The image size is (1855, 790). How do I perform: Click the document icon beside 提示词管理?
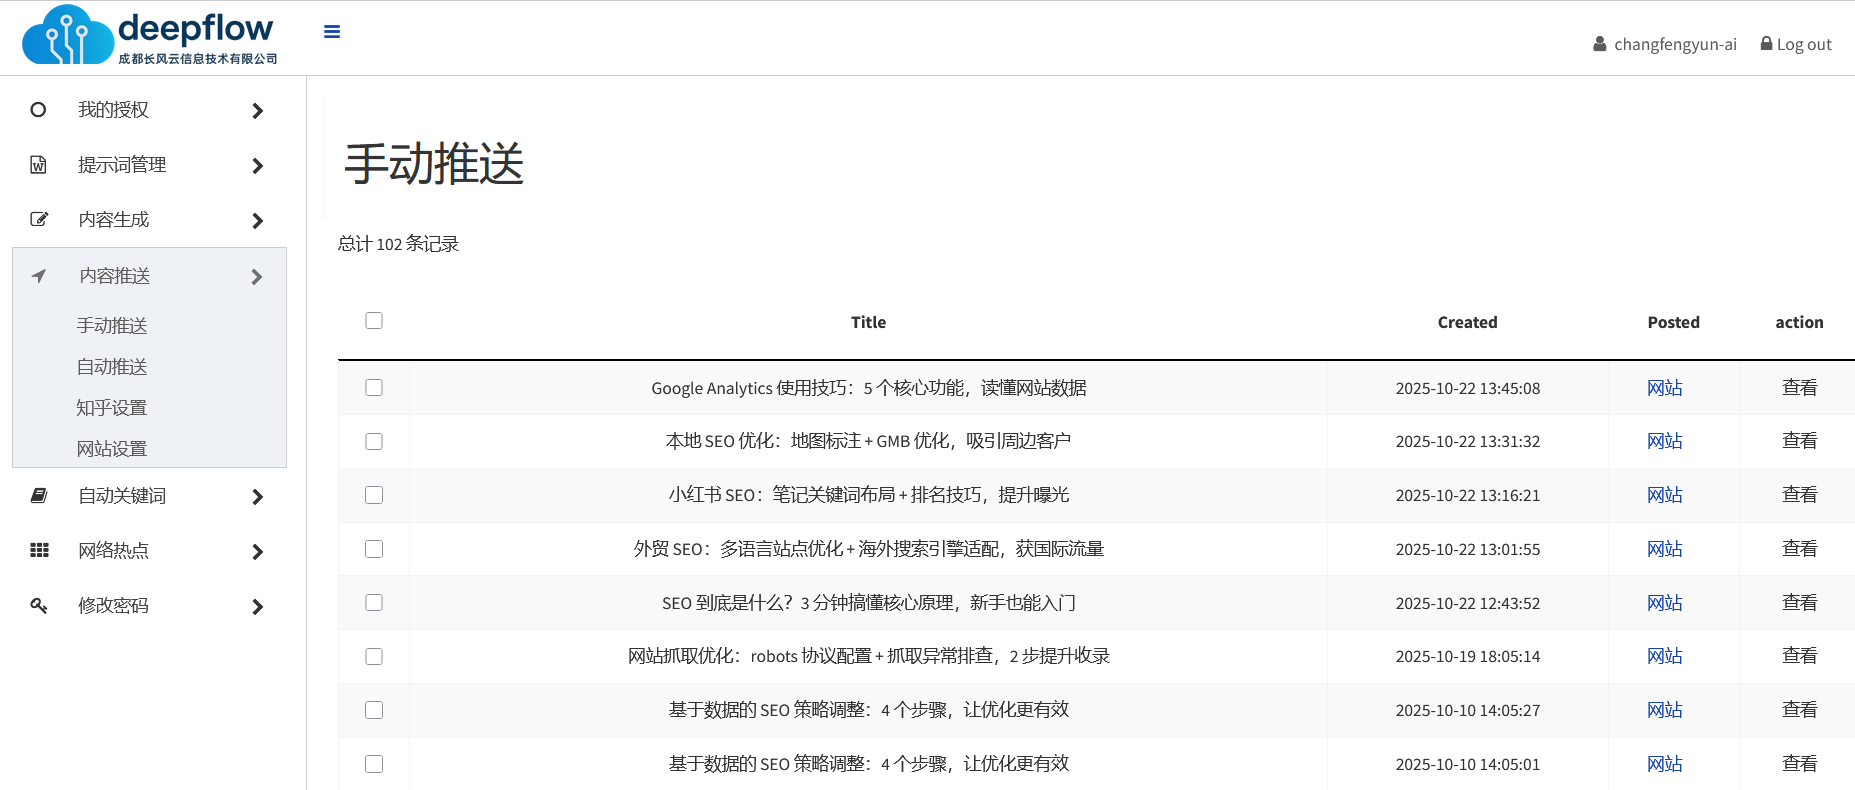pyautogui.click(x=38, y=165)
